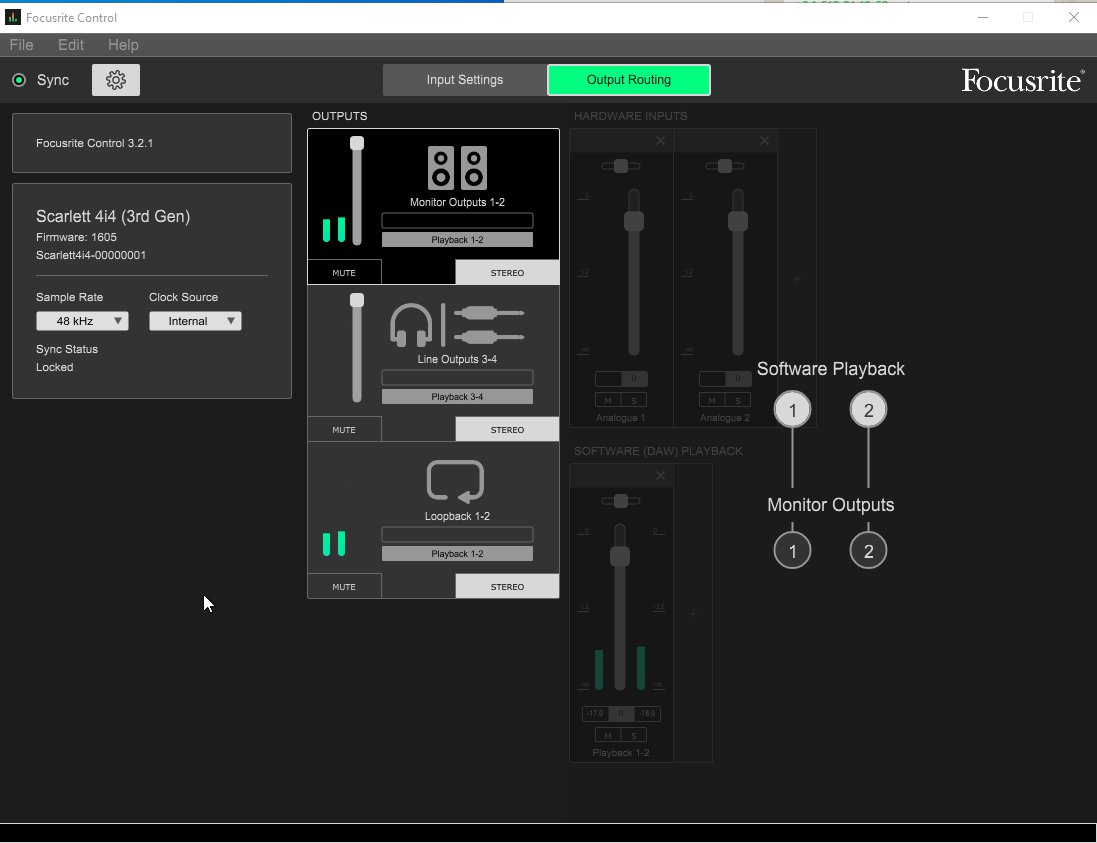Image resolution: width=1097 pixels, height=843 pixels.
Task: Toggle mute M on Analogue 1
Action: click(x=608, y=400)
